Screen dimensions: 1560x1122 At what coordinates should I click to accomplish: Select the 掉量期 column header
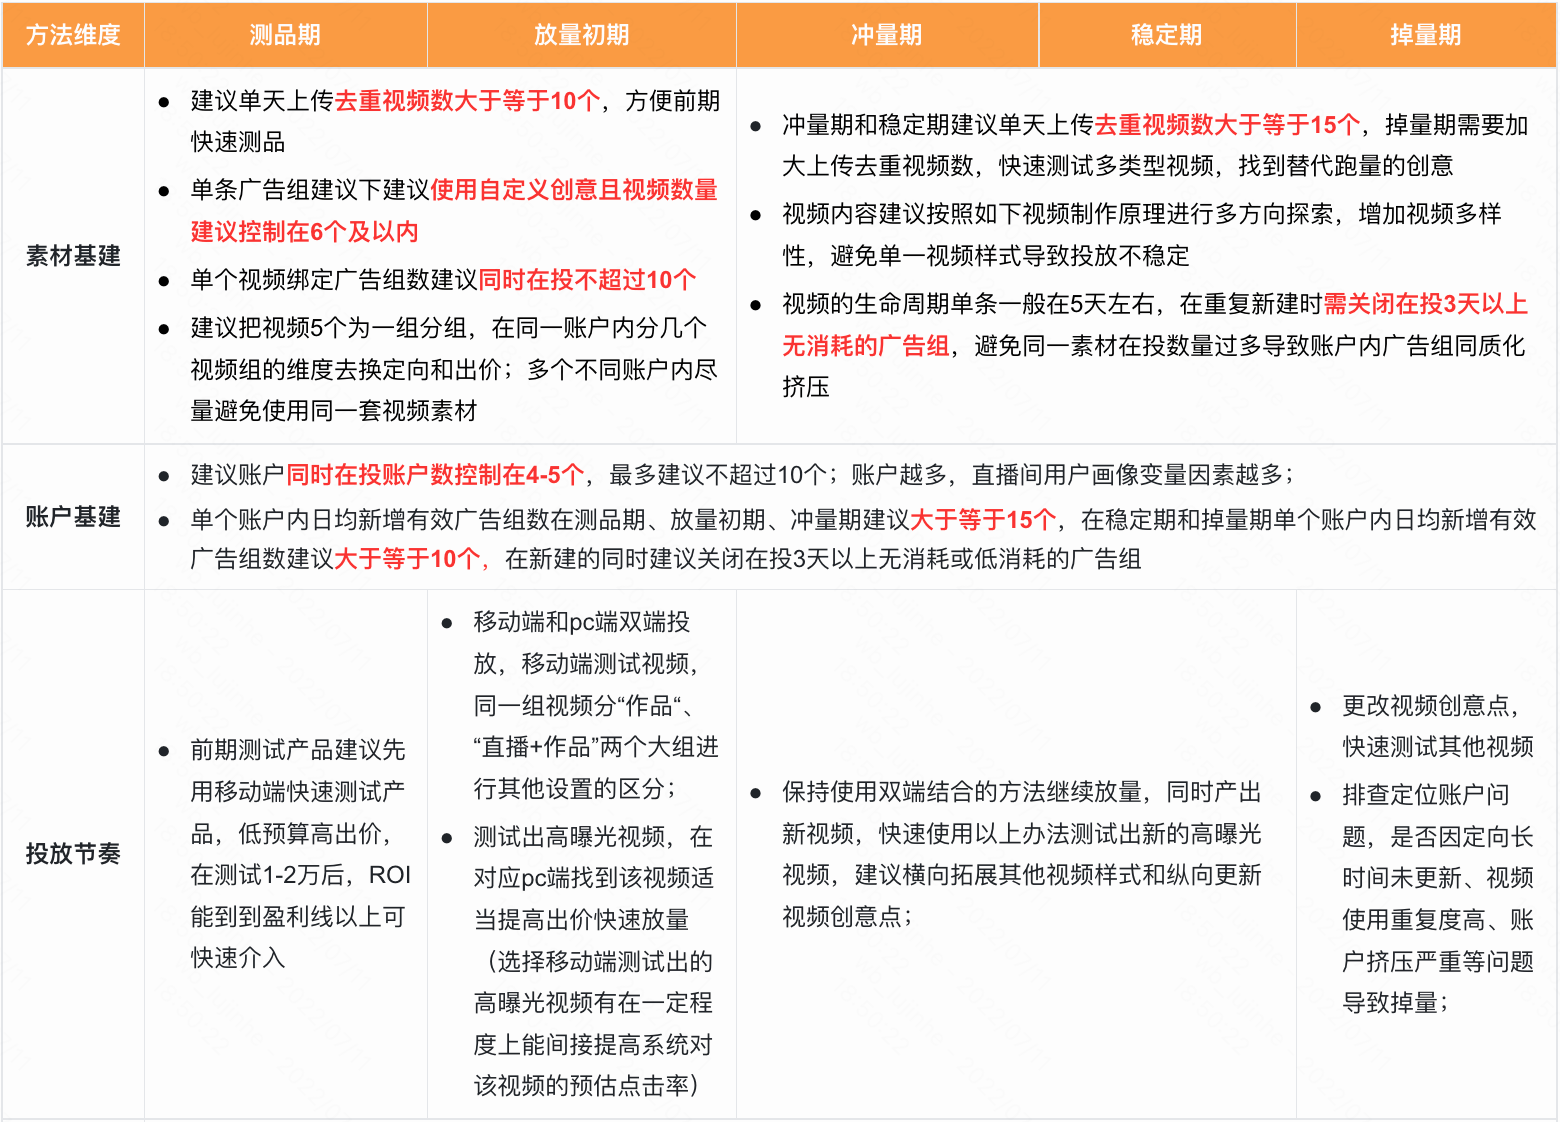[1425, 35]
